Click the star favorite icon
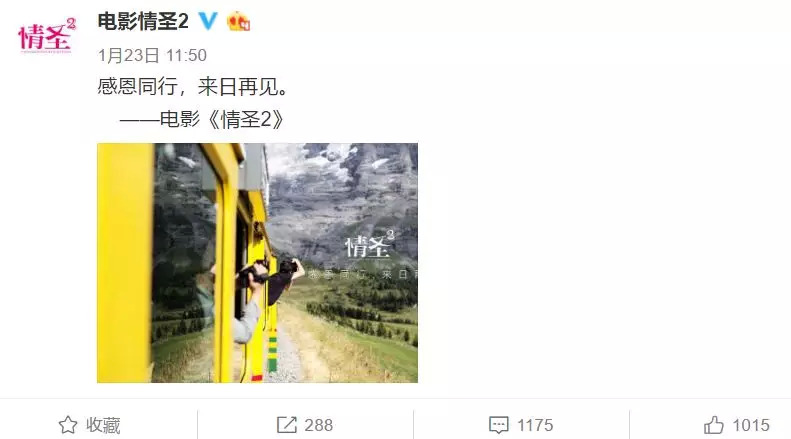The height and width of the screenshot is (439, 791). pos(68,425)
